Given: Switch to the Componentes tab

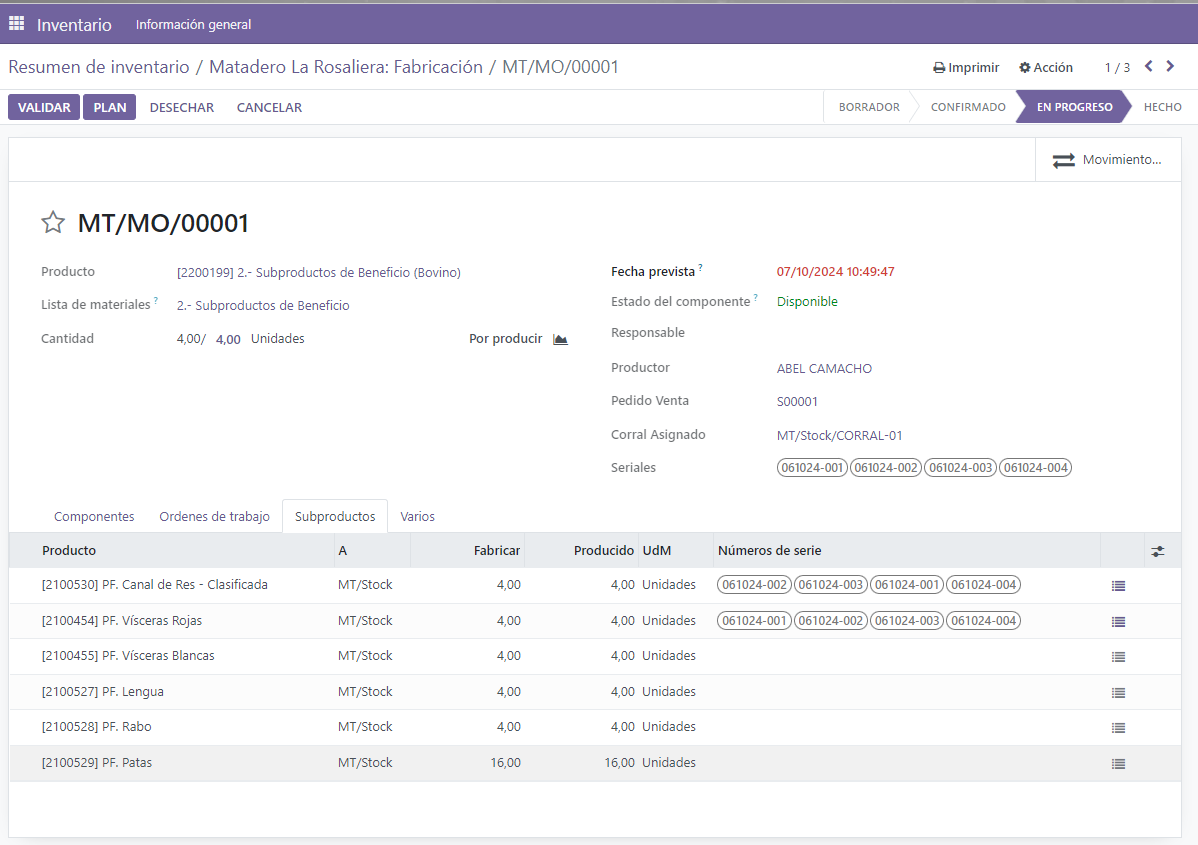Looking at the screenshot, I should pos(94,516).
